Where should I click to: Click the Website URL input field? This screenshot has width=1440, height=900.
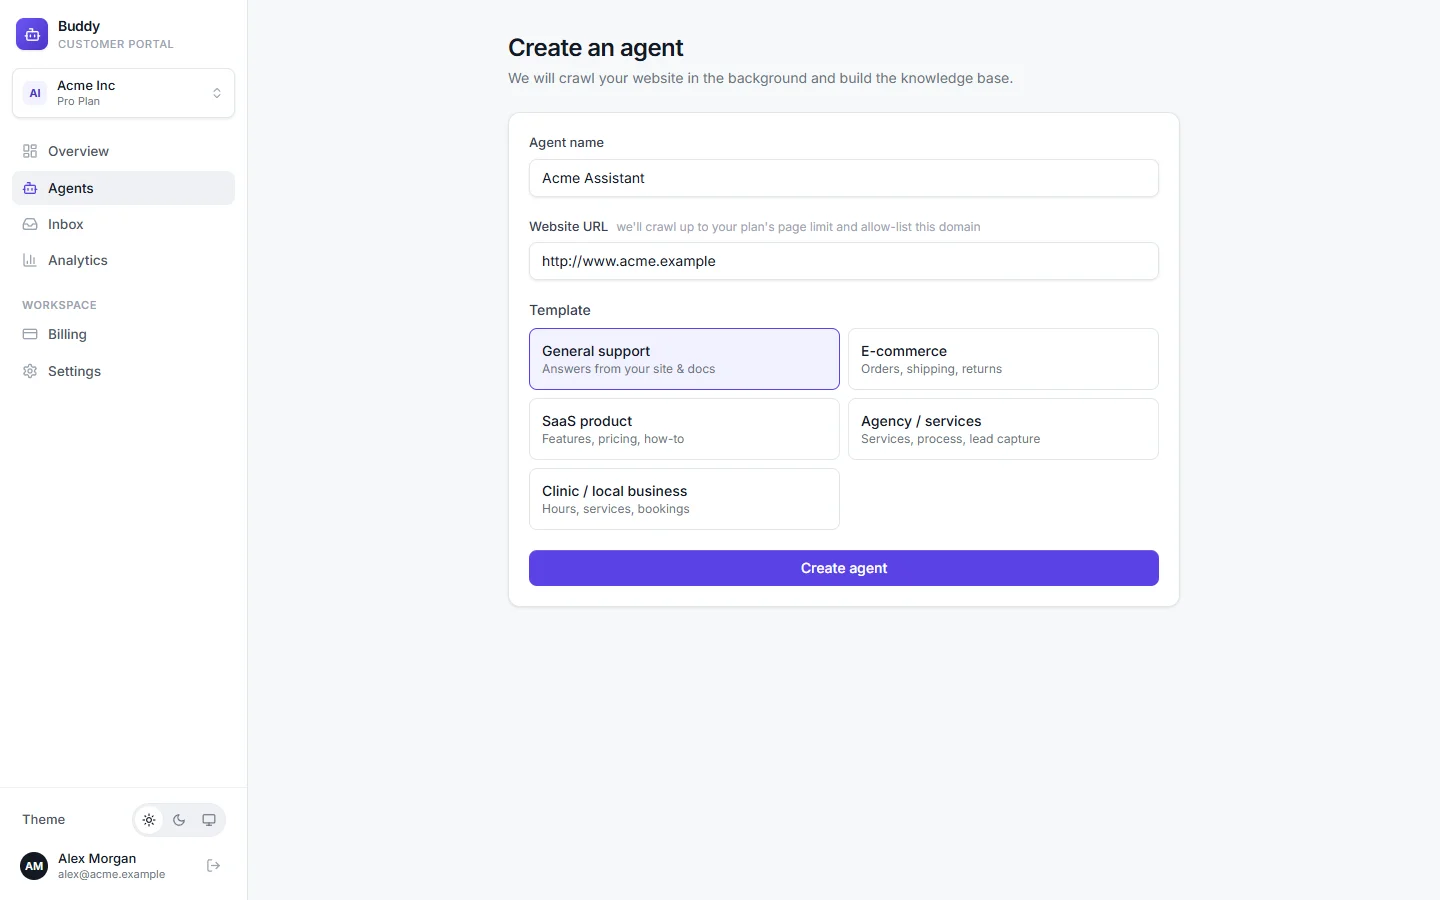844,261
